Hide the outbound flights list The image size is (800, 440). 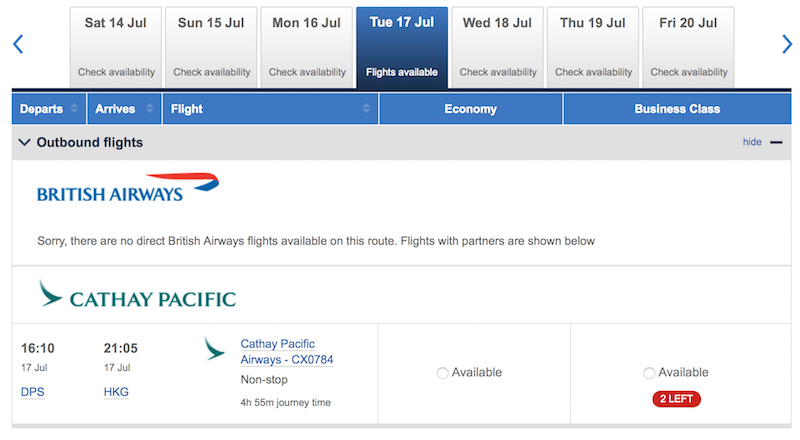coord(752,142)
